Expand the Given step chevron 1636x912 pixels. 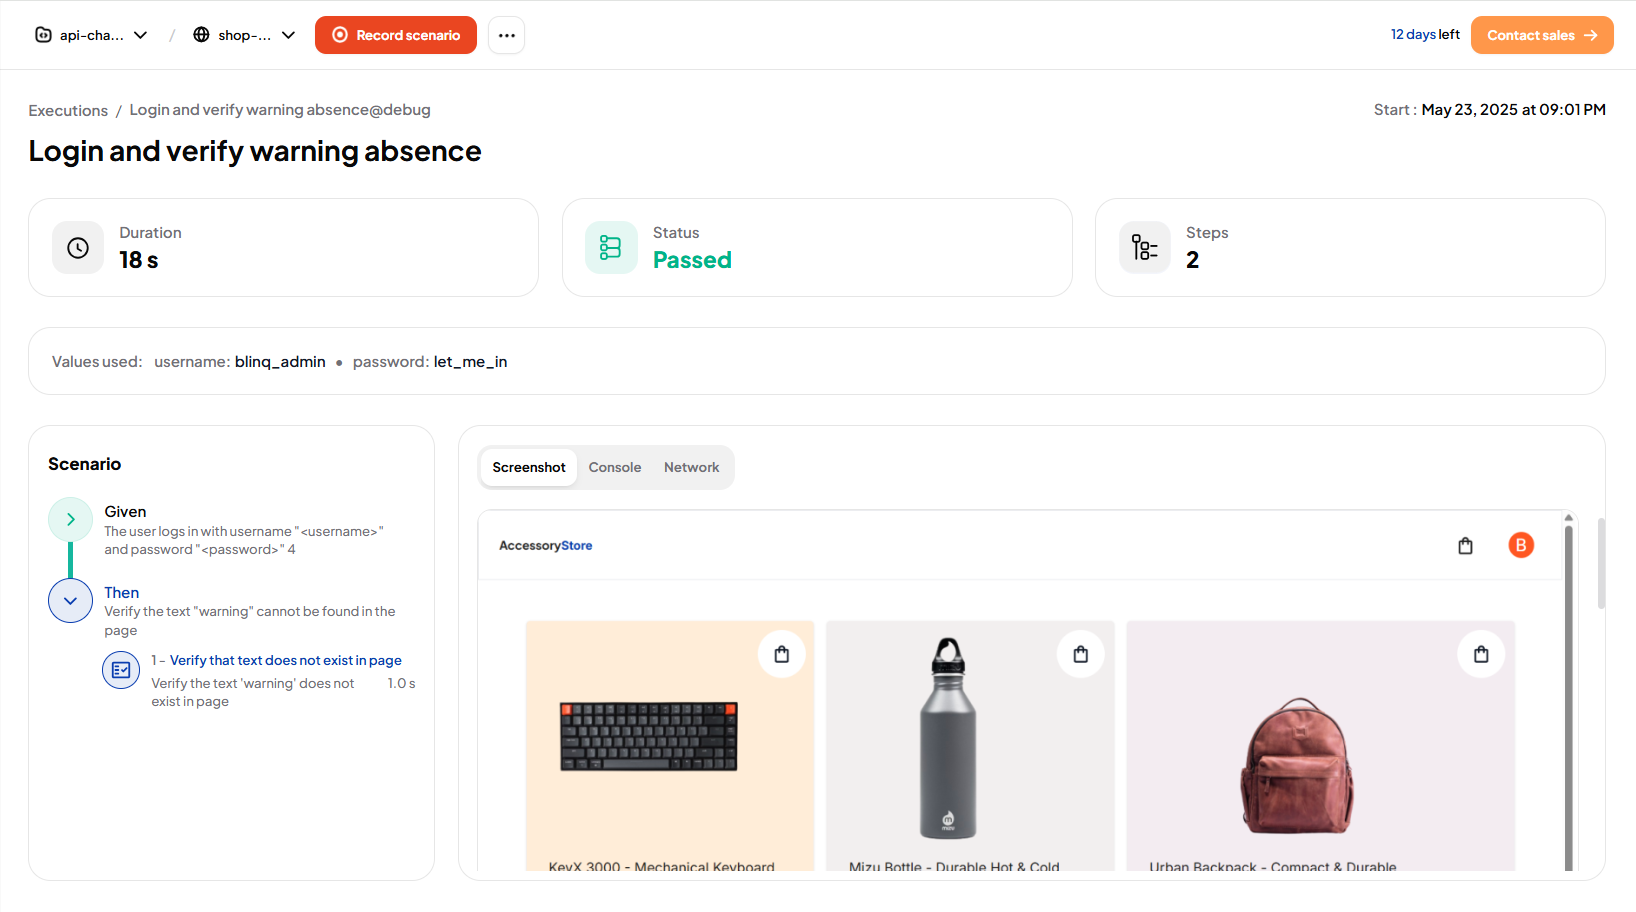click(x=71, y=519)
